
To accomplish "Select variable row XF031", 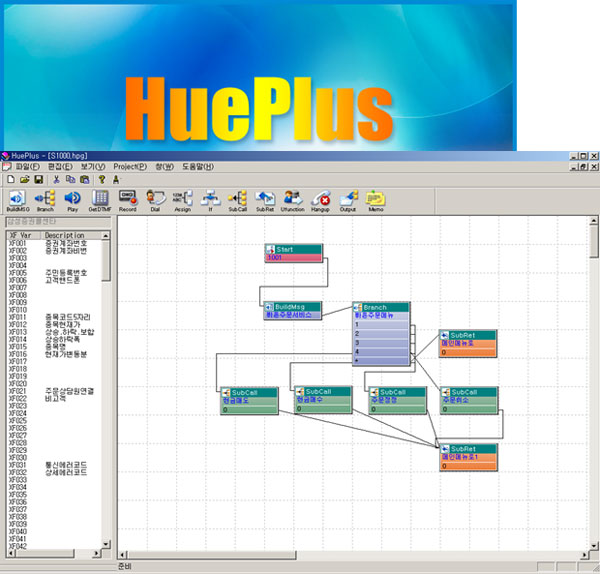I will (x=54, y=465).
